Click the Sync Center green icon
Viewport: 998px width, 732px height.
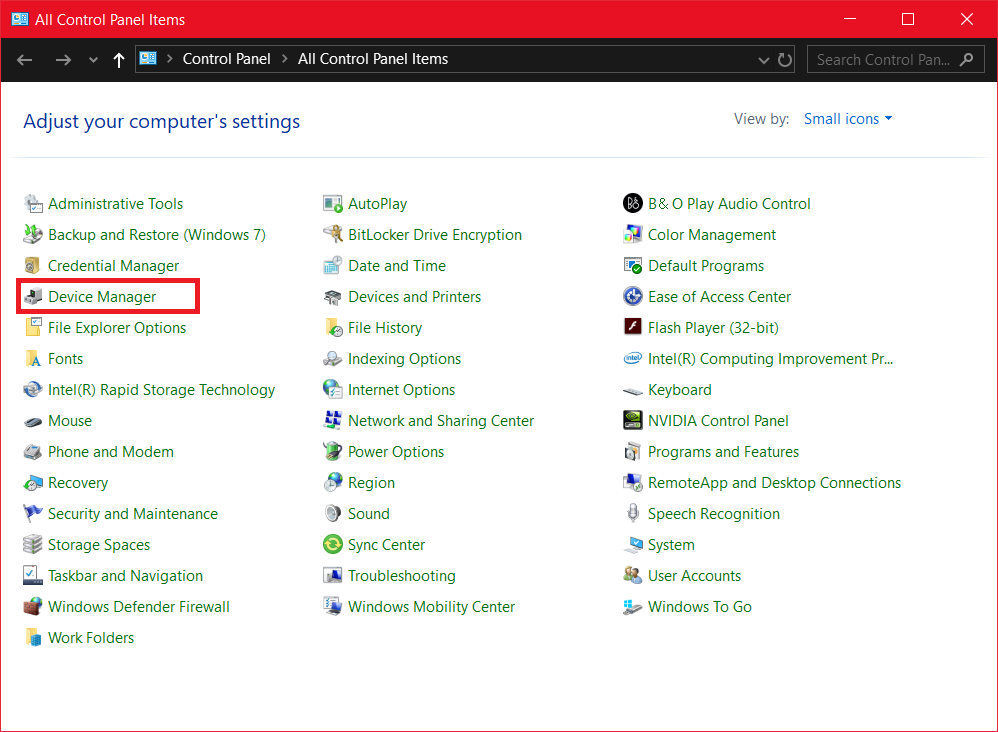(333, 545)
